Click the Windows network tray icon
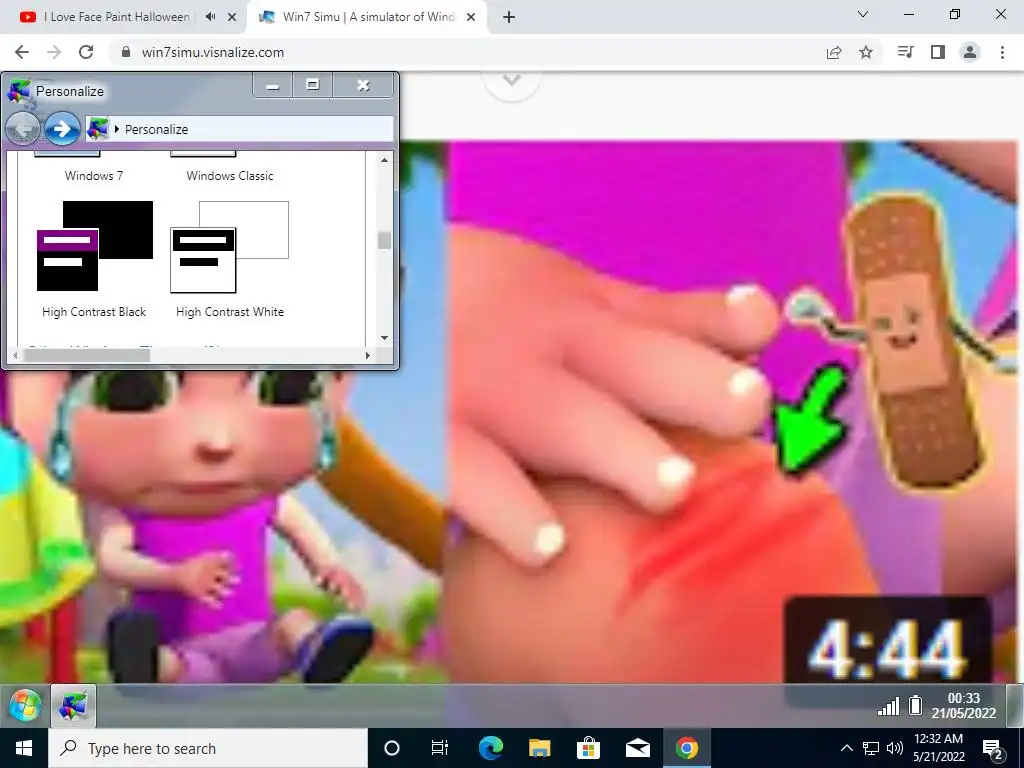This screenshot has height=768, width=1024. point(871,748)
